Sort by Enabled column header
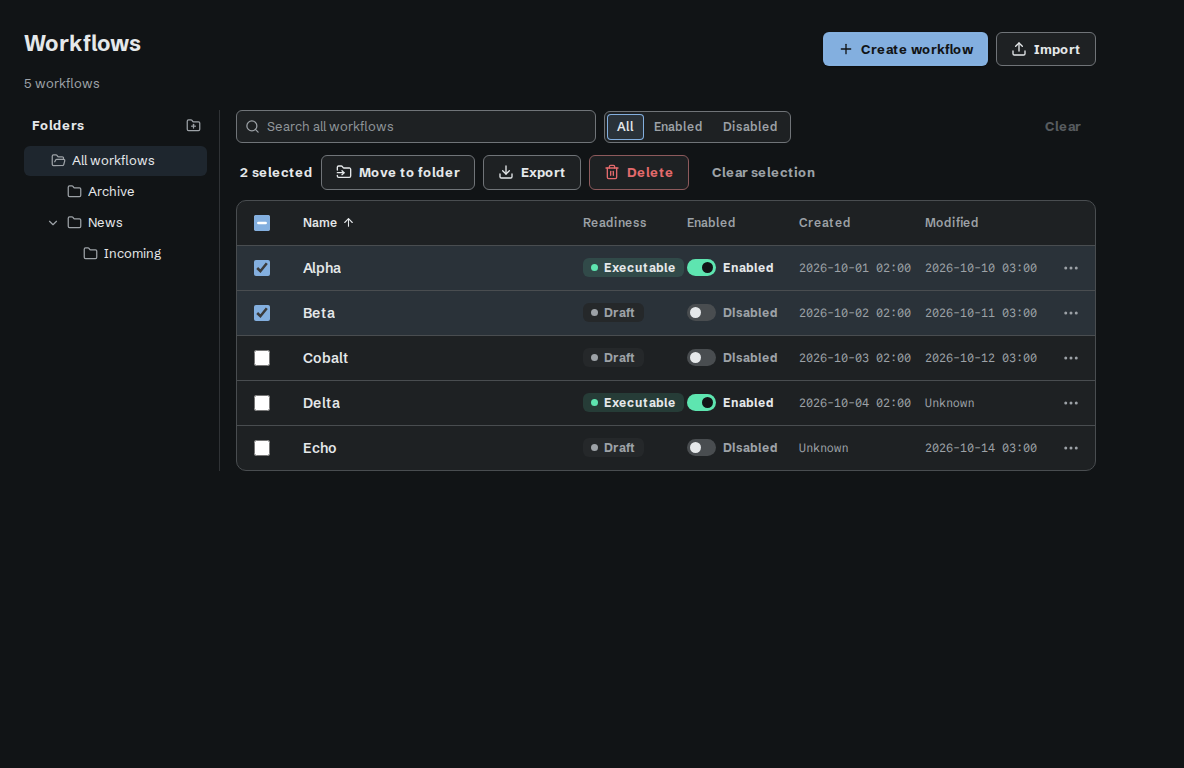 point(711,223)
